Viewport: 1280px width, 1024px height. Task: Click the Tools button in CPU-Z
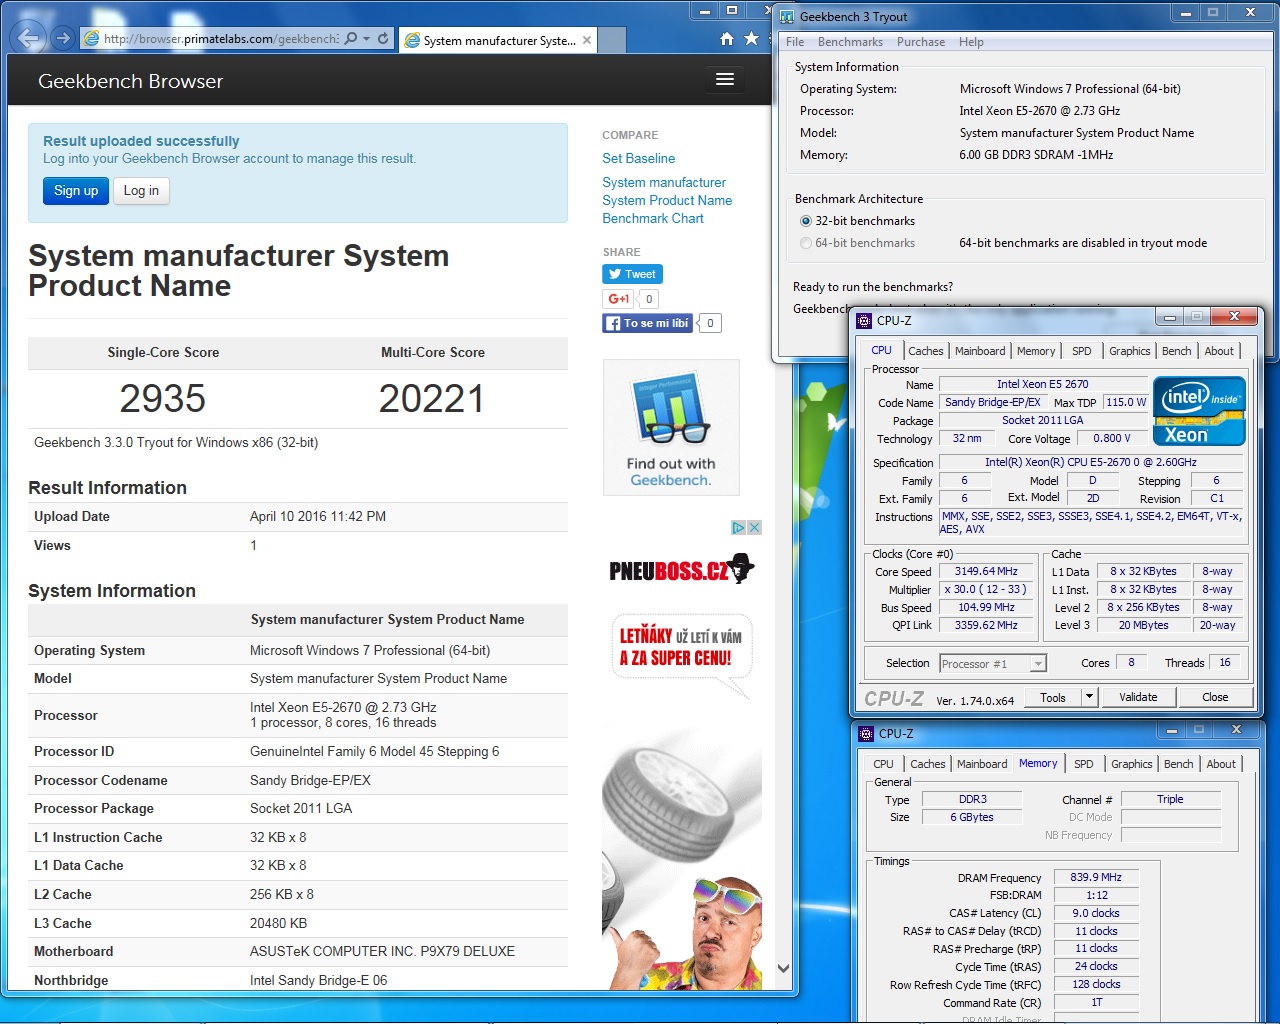coord(1053,697)
